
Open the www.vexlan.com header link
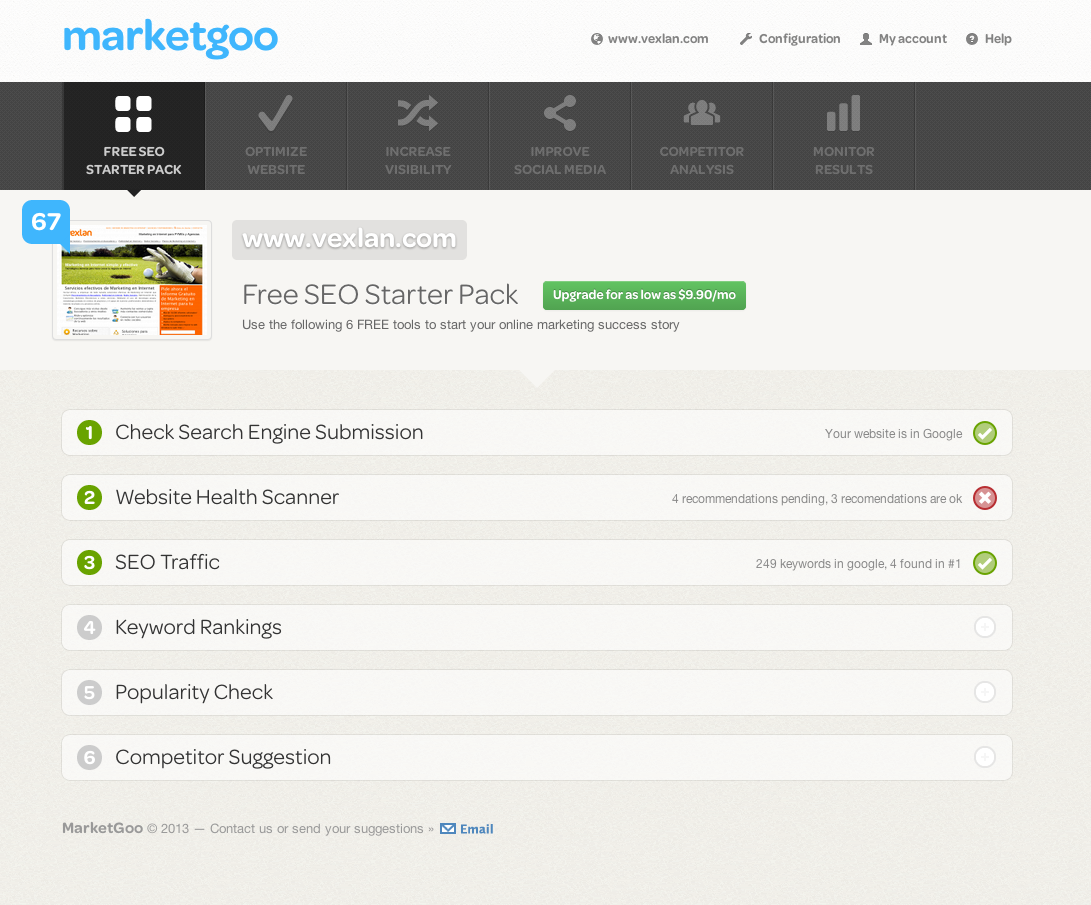658,39
